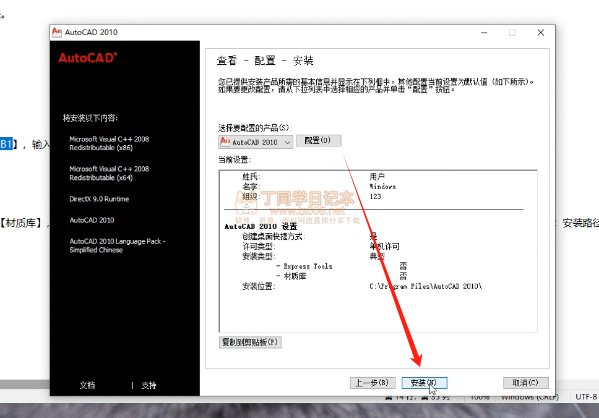Expand the AutoCAD 2010 product dropdown
Image resolution: width=599 pixels, height=418 pixels.
click(x=256, y=142)
